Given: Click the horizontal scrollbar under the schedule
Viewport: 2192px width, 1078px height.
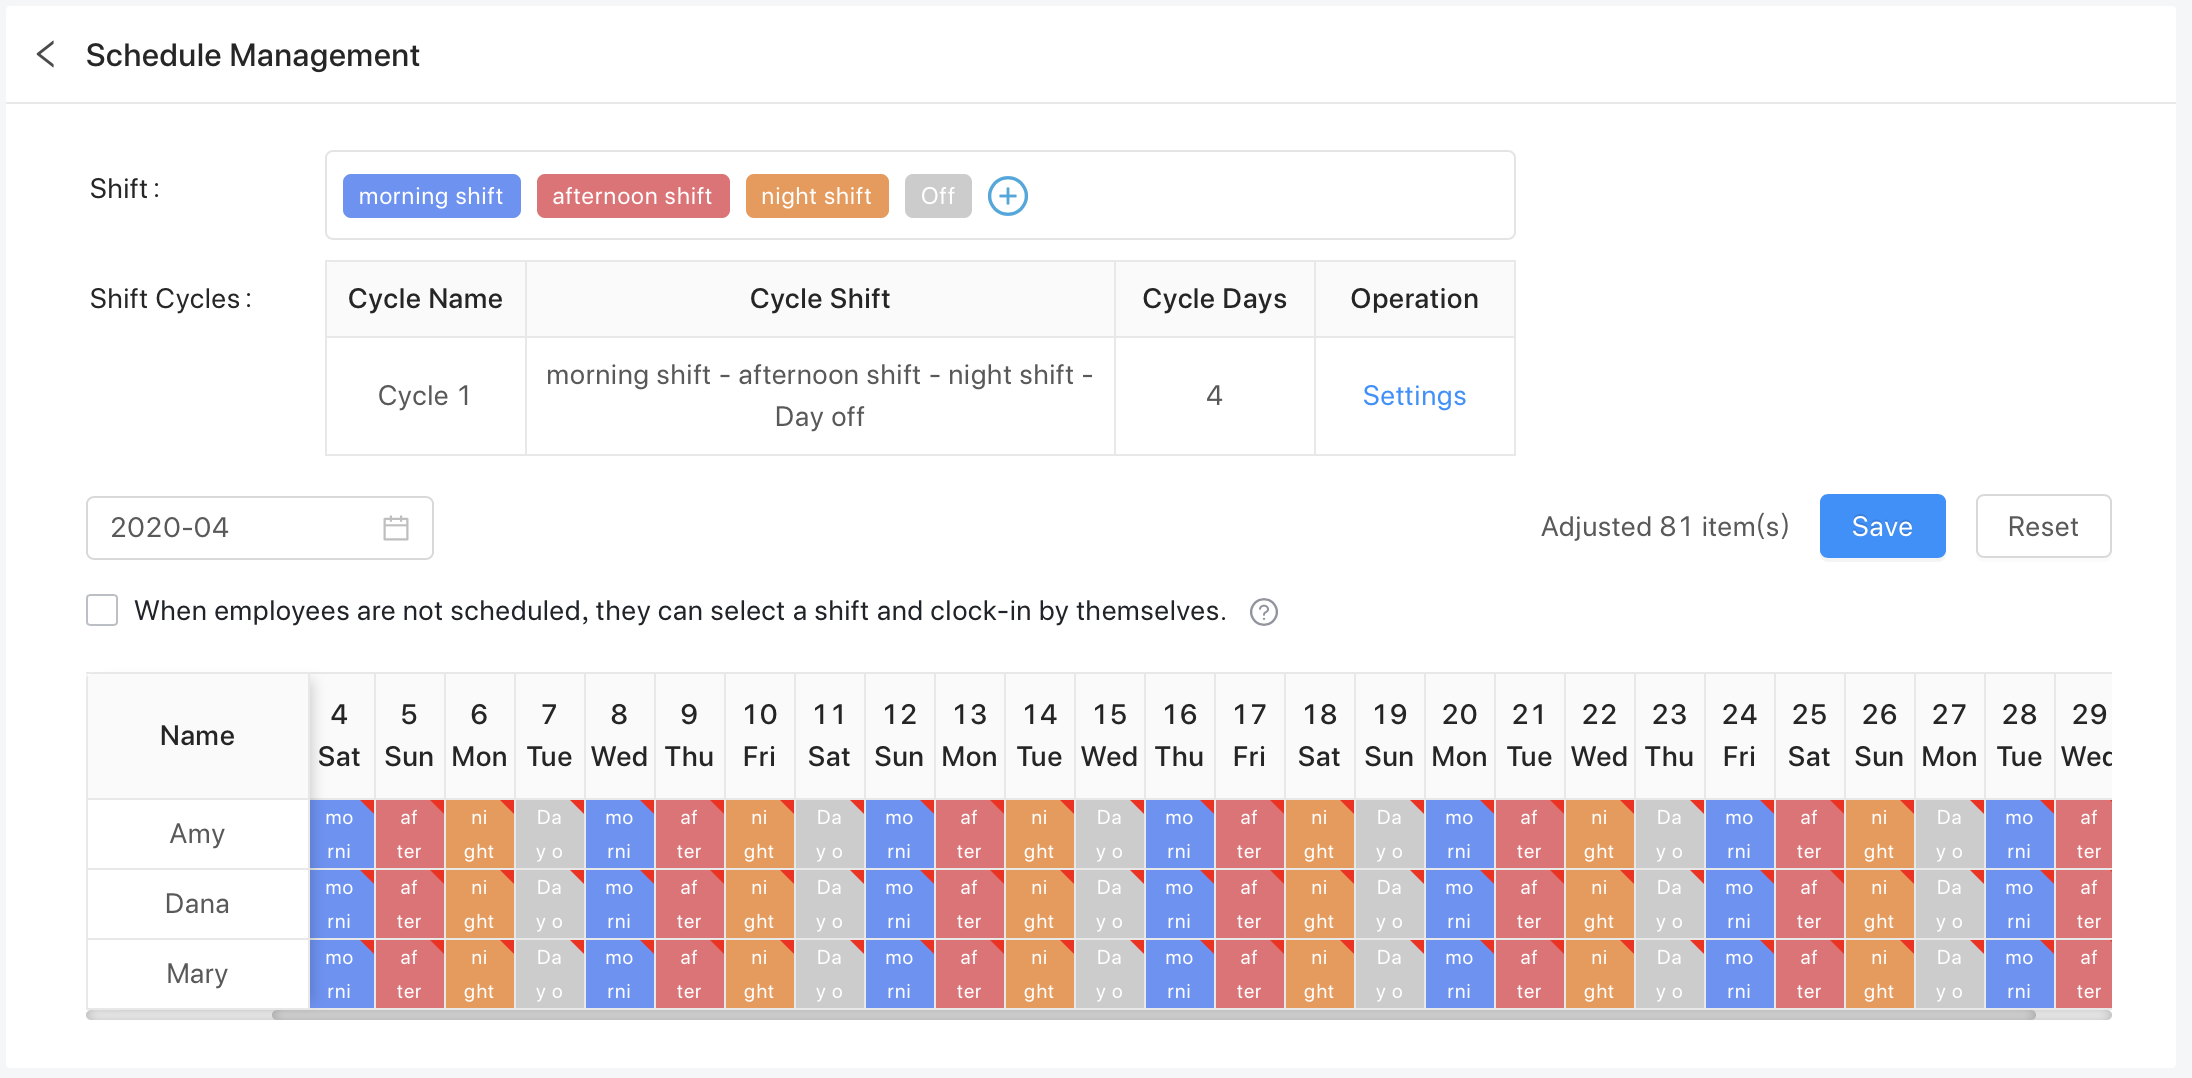Looking at the screenshot, I should pos(1150,1015).
